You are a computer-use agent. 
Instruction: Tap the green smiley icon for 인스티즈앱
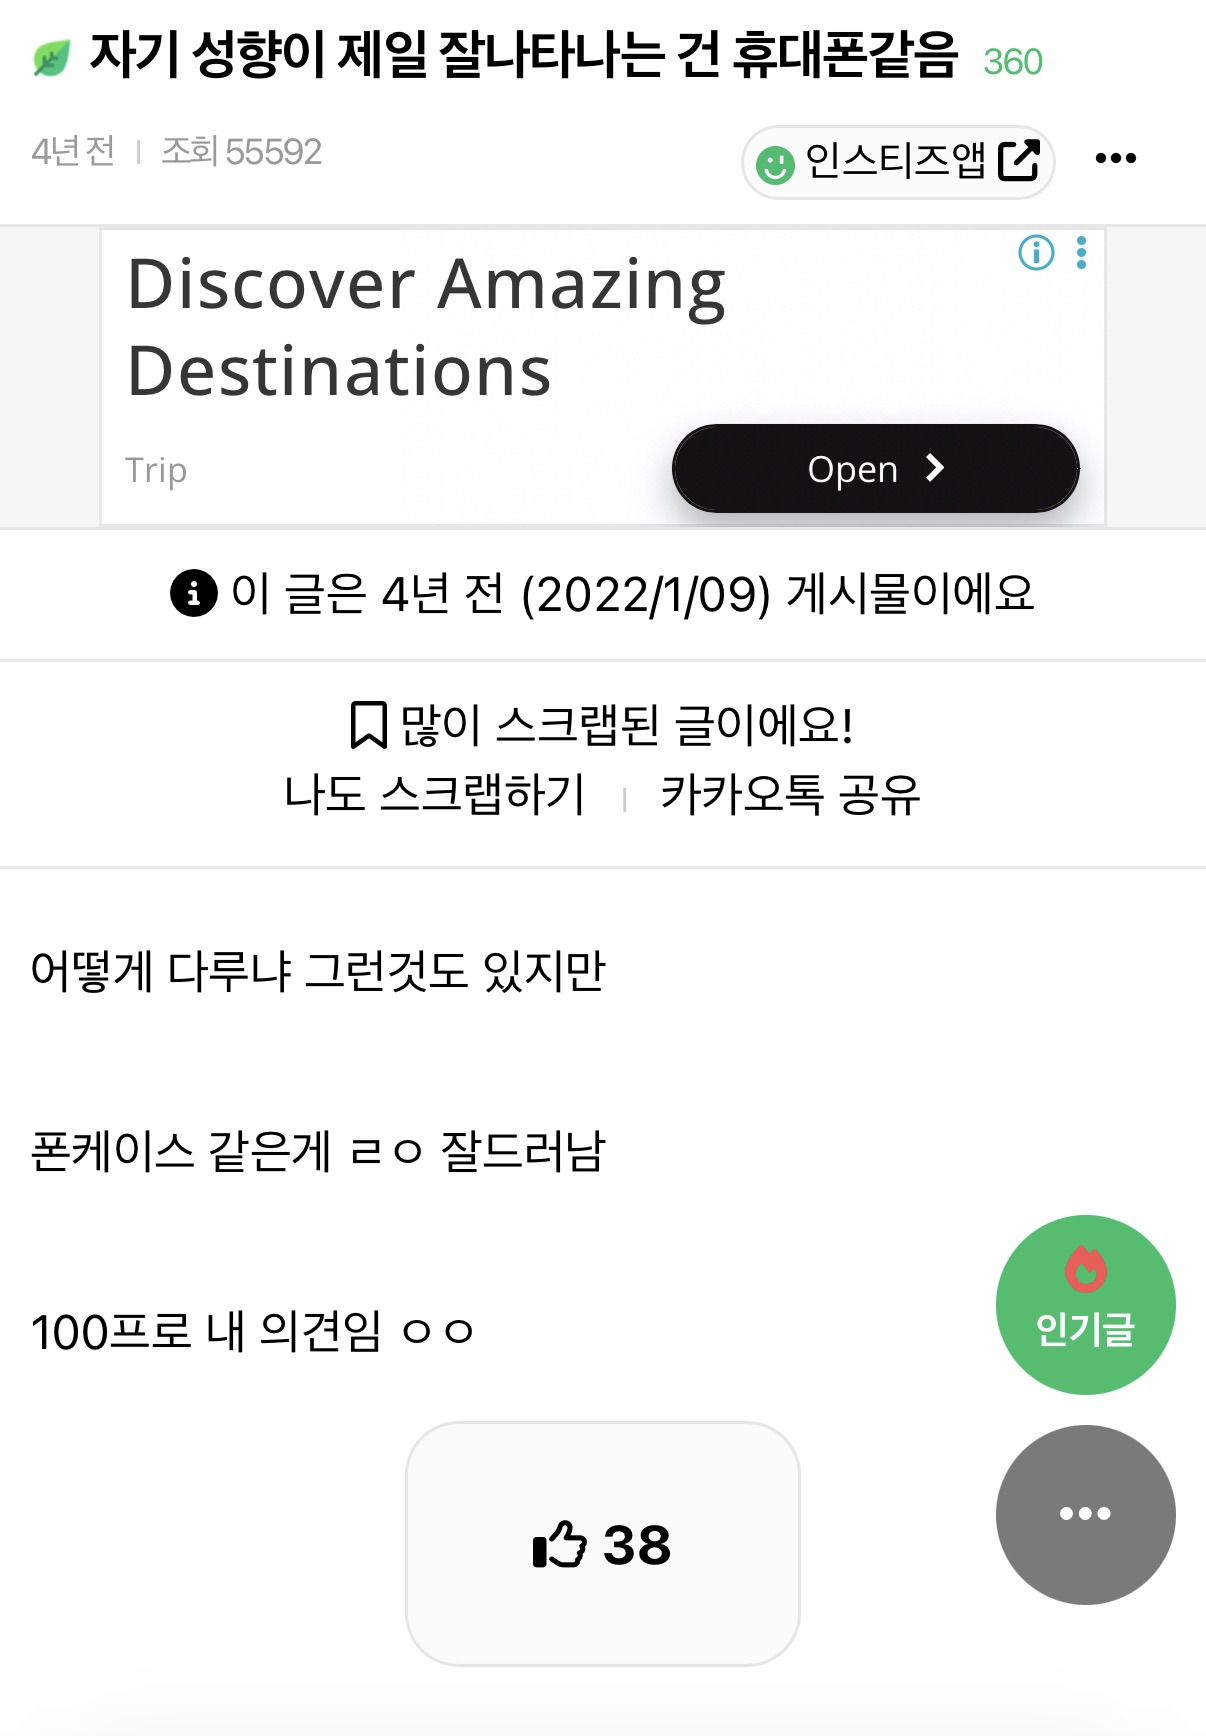(775, 164)
